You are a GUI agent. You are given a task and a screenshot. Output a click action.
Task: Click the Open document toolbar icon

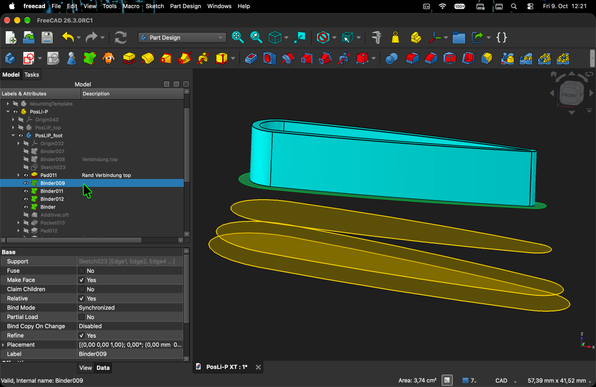[x=29, y=38]
